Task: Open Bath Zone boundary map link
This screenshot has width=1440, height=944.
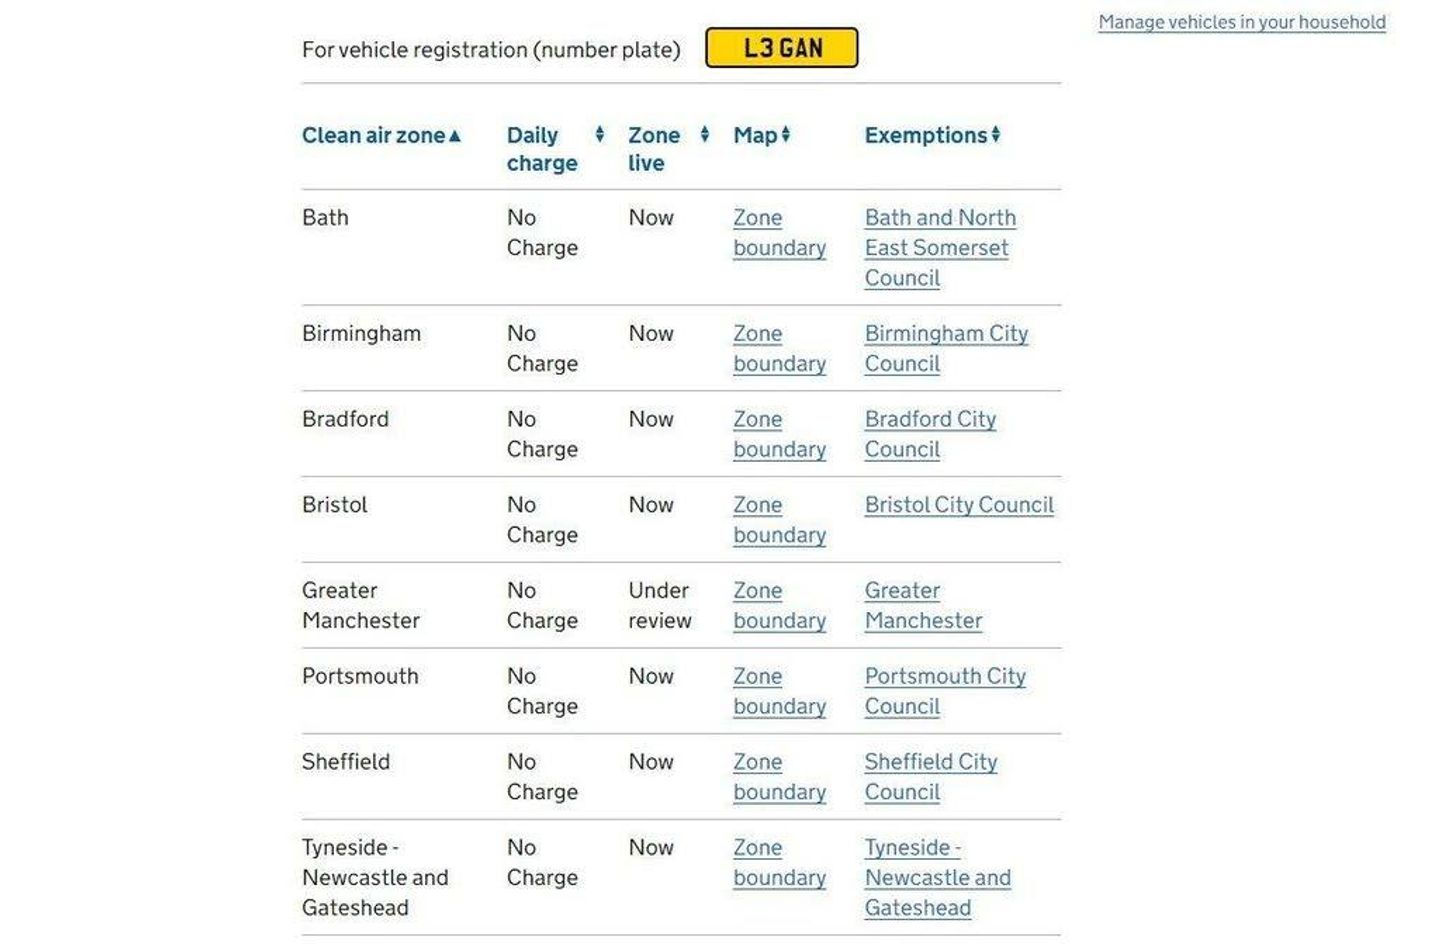Action: [x=779, y=233]
